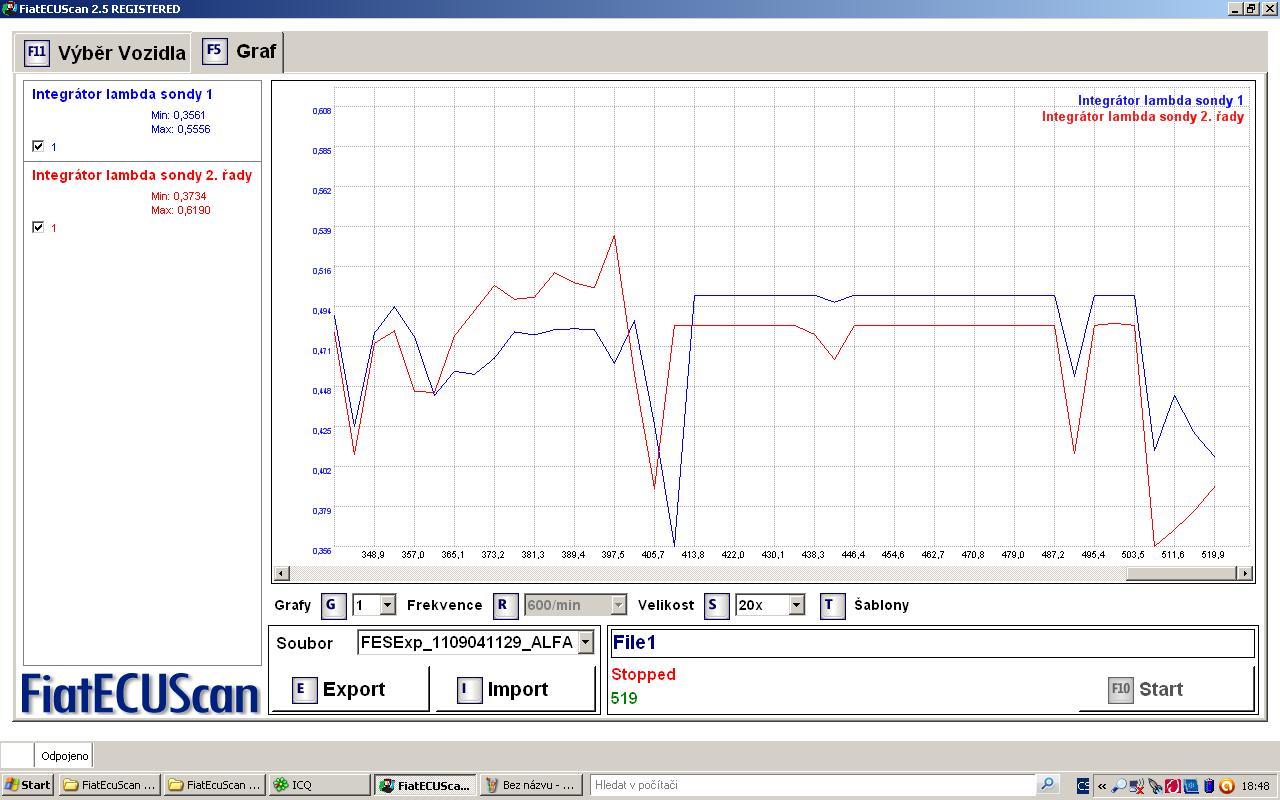Click the I icon on the Import button
This screenshot has height=800, width=1280.
469,689
